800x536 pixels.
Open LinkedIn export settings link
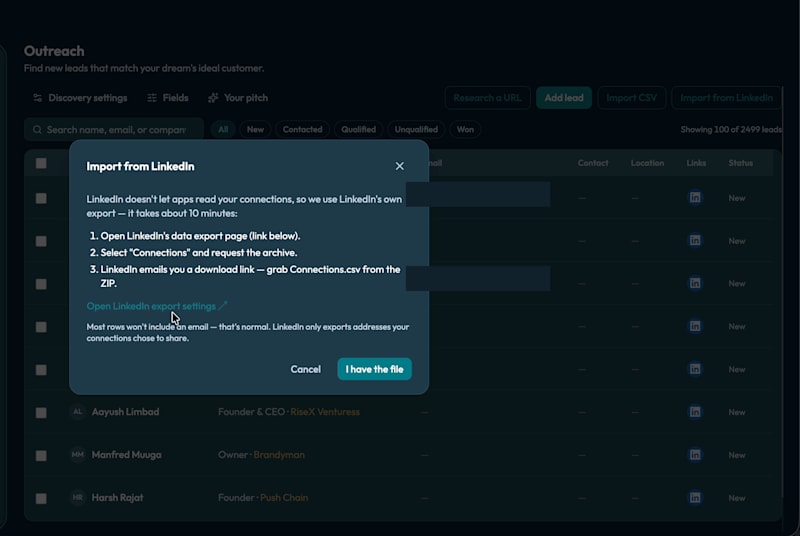coord(157,306)
